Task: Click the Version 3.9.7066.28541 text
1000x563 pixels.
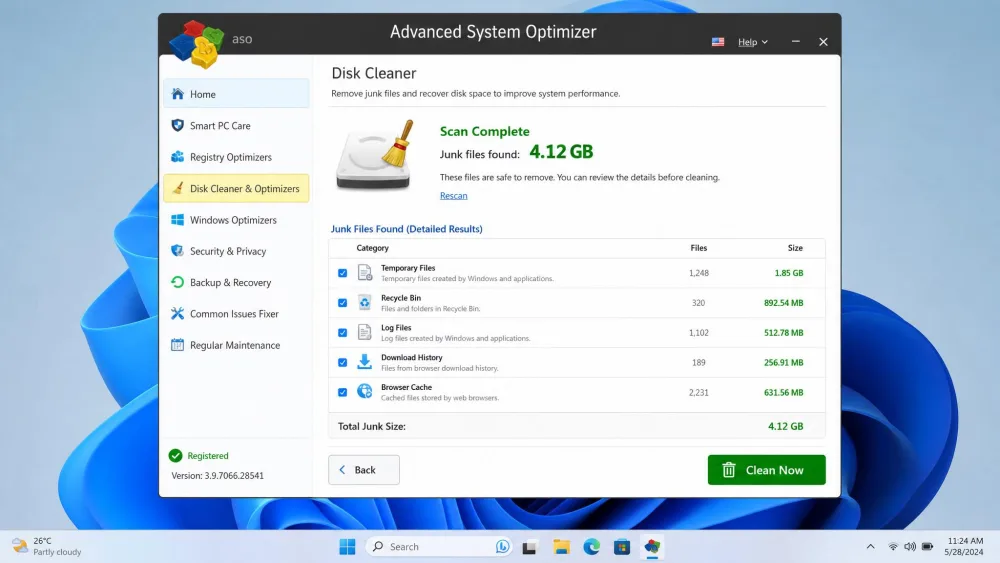Action: (217, 476)
